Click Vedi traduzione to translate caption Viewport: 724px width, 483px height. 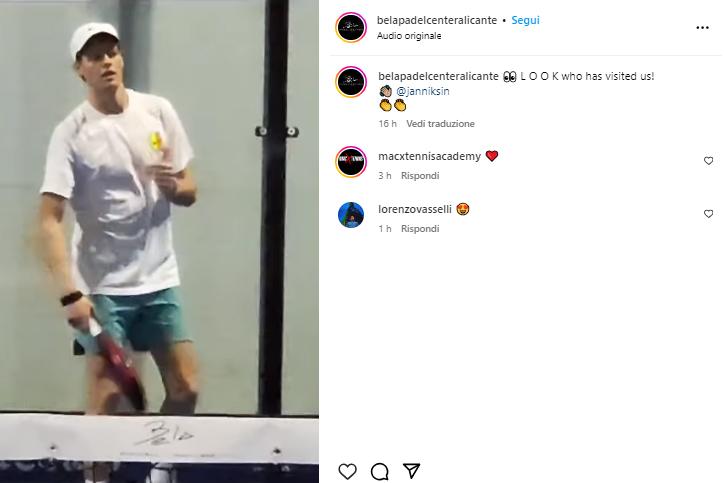440,124
